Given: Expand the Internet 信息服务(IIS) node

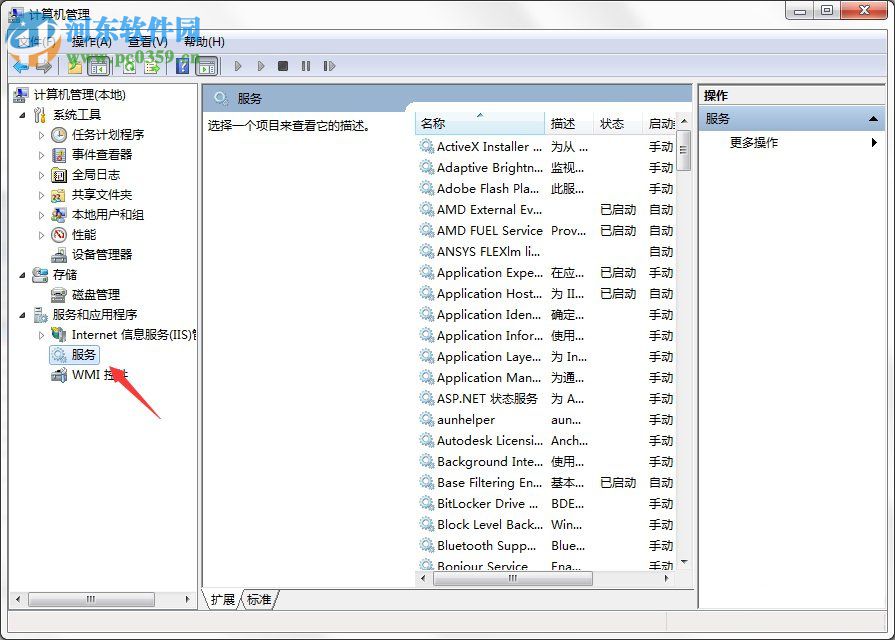Looking at the screenshot, I should [40, 334].
